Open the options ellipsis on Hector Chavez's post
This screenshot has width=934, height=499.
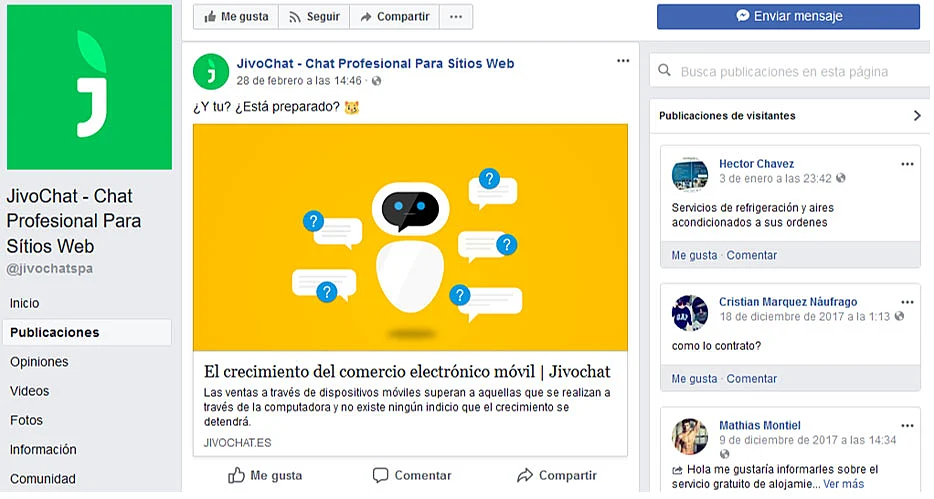coord(907,164)
